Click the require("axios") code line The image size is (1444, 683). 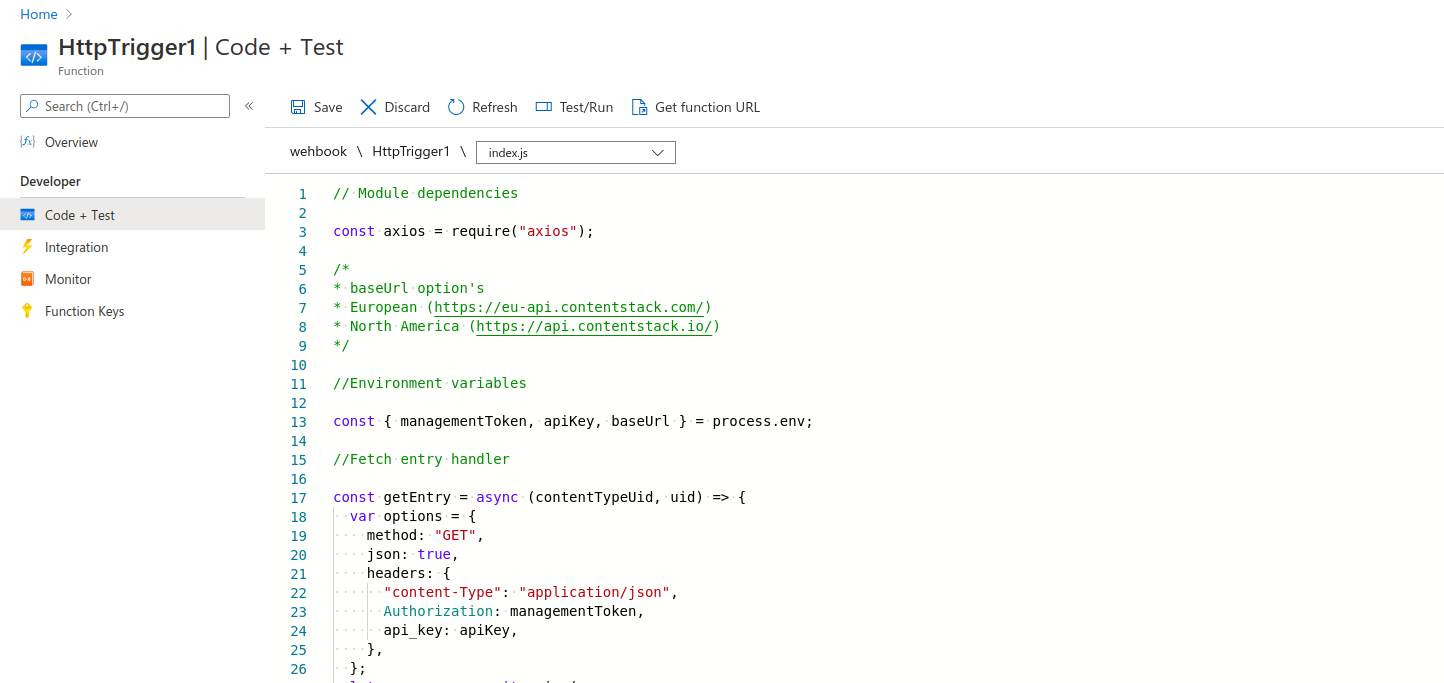464,231
